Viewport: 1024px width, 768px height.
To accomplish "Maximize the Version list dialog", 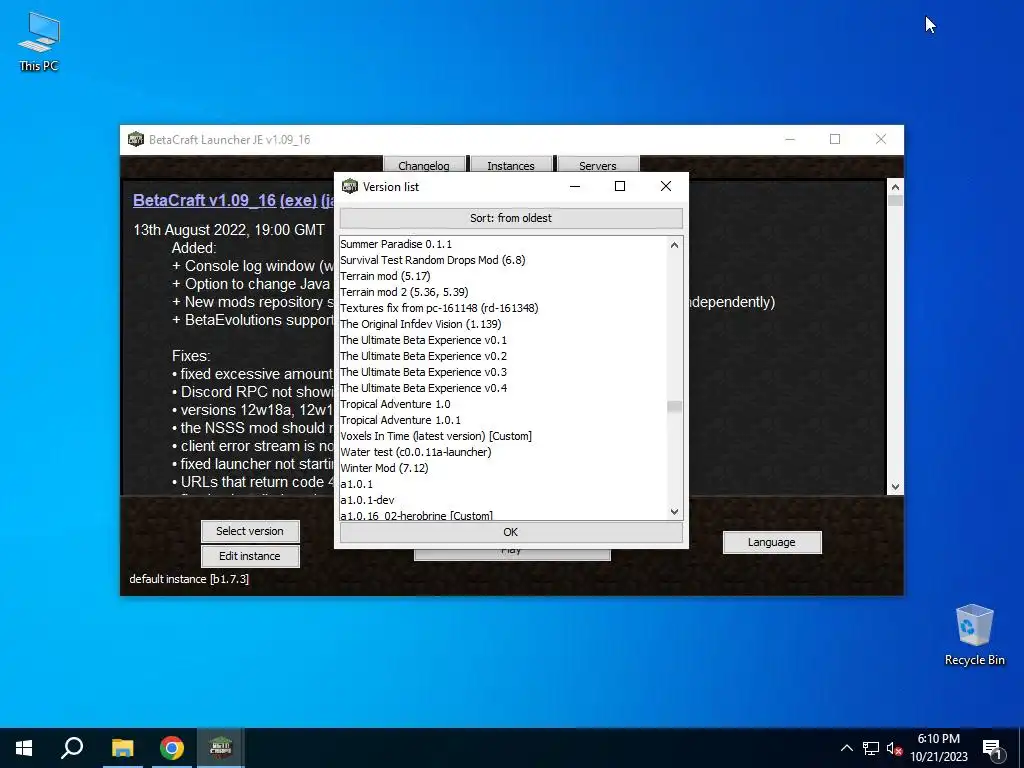I will pyautogui.click(x=620, y=186).
